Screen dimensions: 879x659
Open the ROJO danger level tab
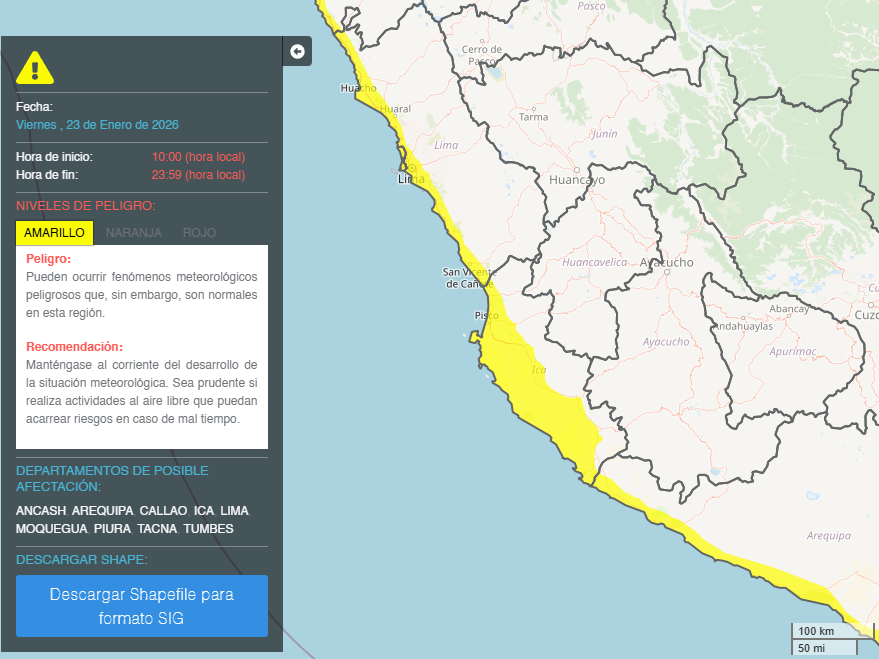coord(199,232)
